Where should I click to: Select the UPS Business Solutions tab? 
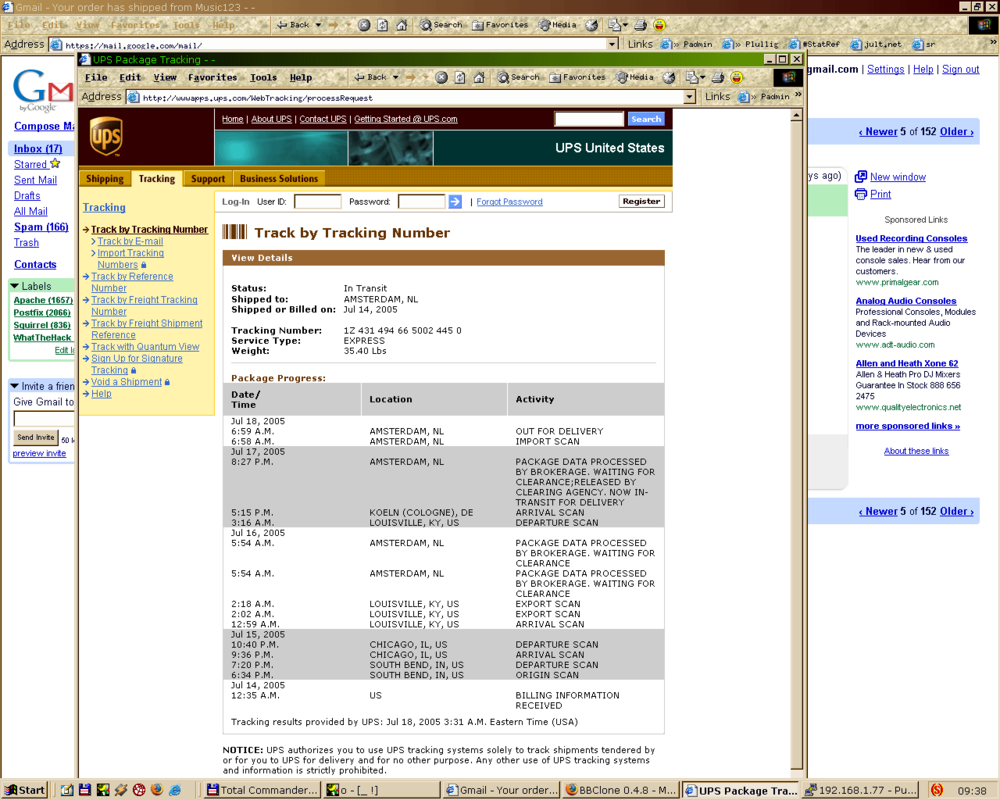[x=279, y=179]
